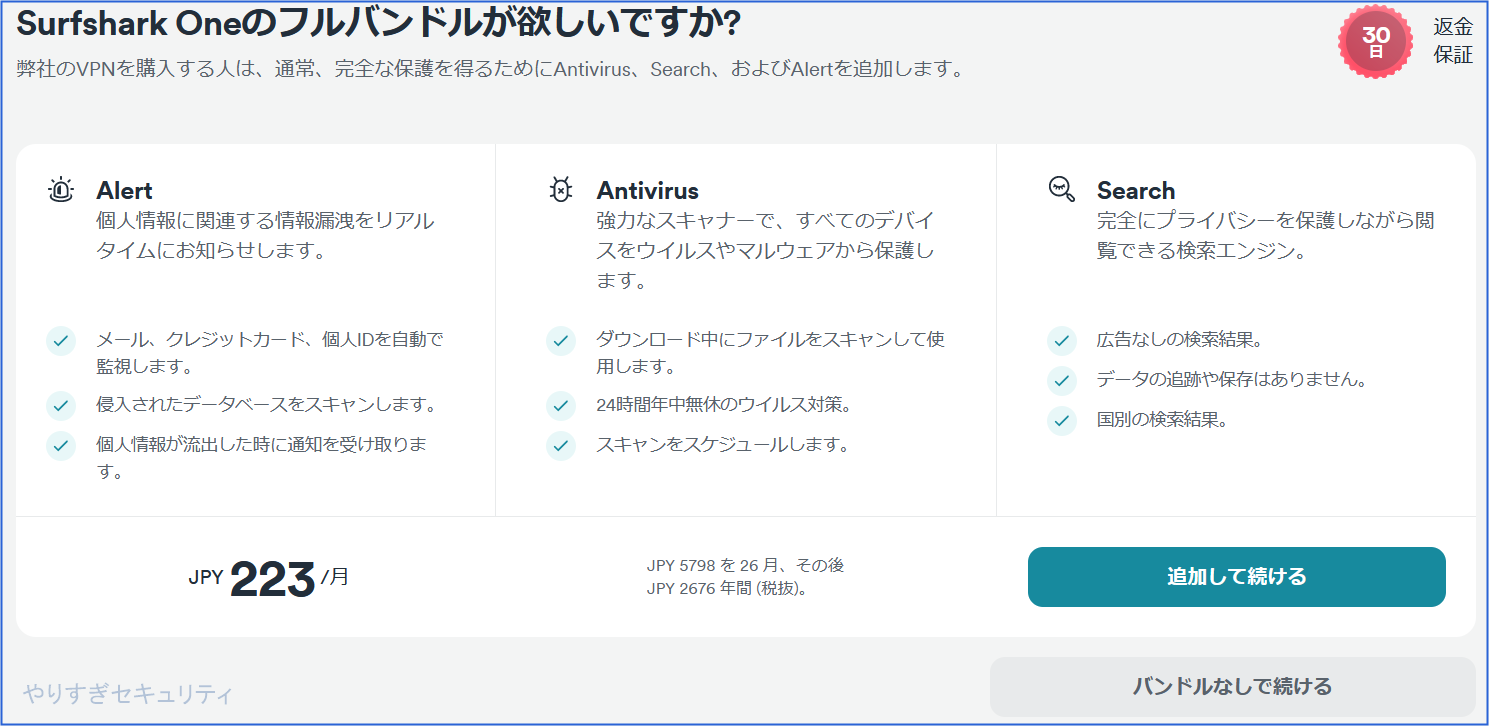1489x726 pixels.
Task: Click the メール、クレジットカード、個人ID text
Action: click(270, 353)
